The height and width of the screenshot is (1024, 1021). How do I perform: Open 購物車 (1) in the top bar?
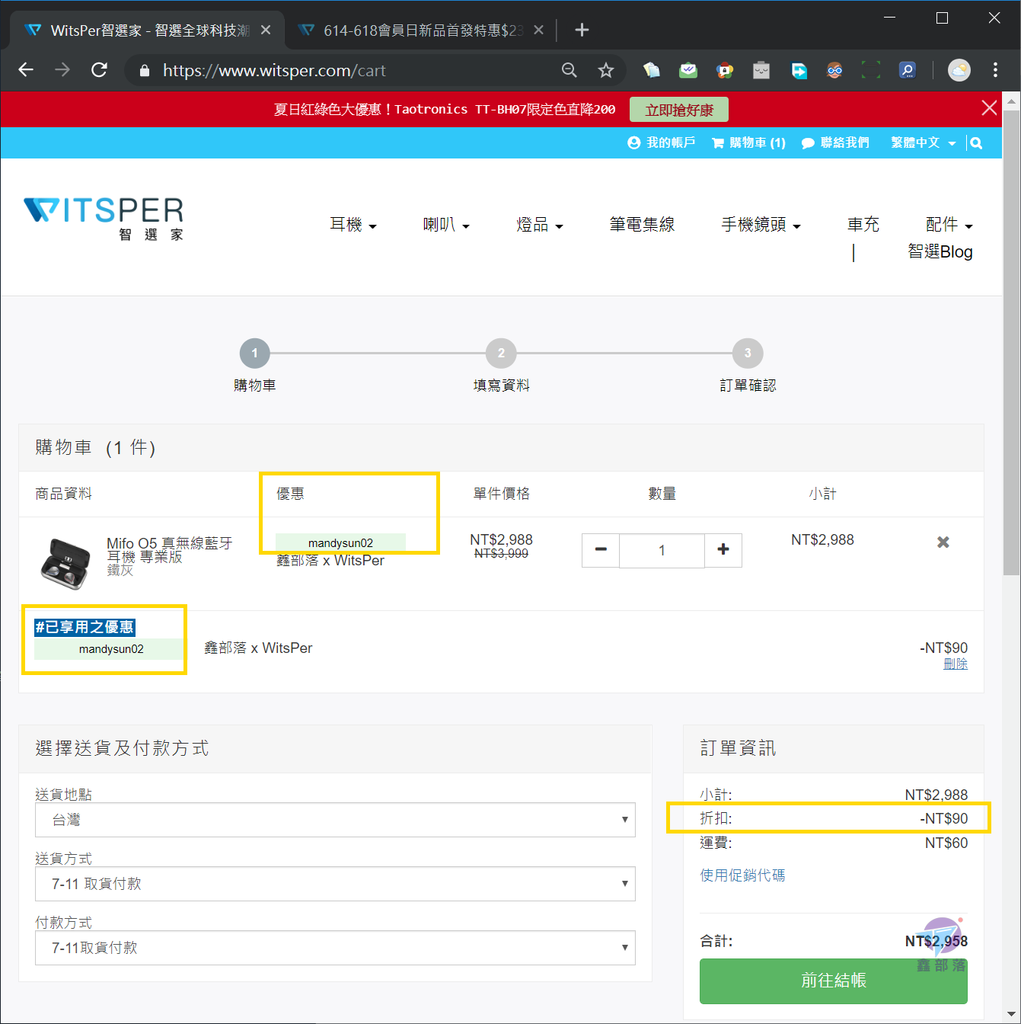tap(749, 143)
